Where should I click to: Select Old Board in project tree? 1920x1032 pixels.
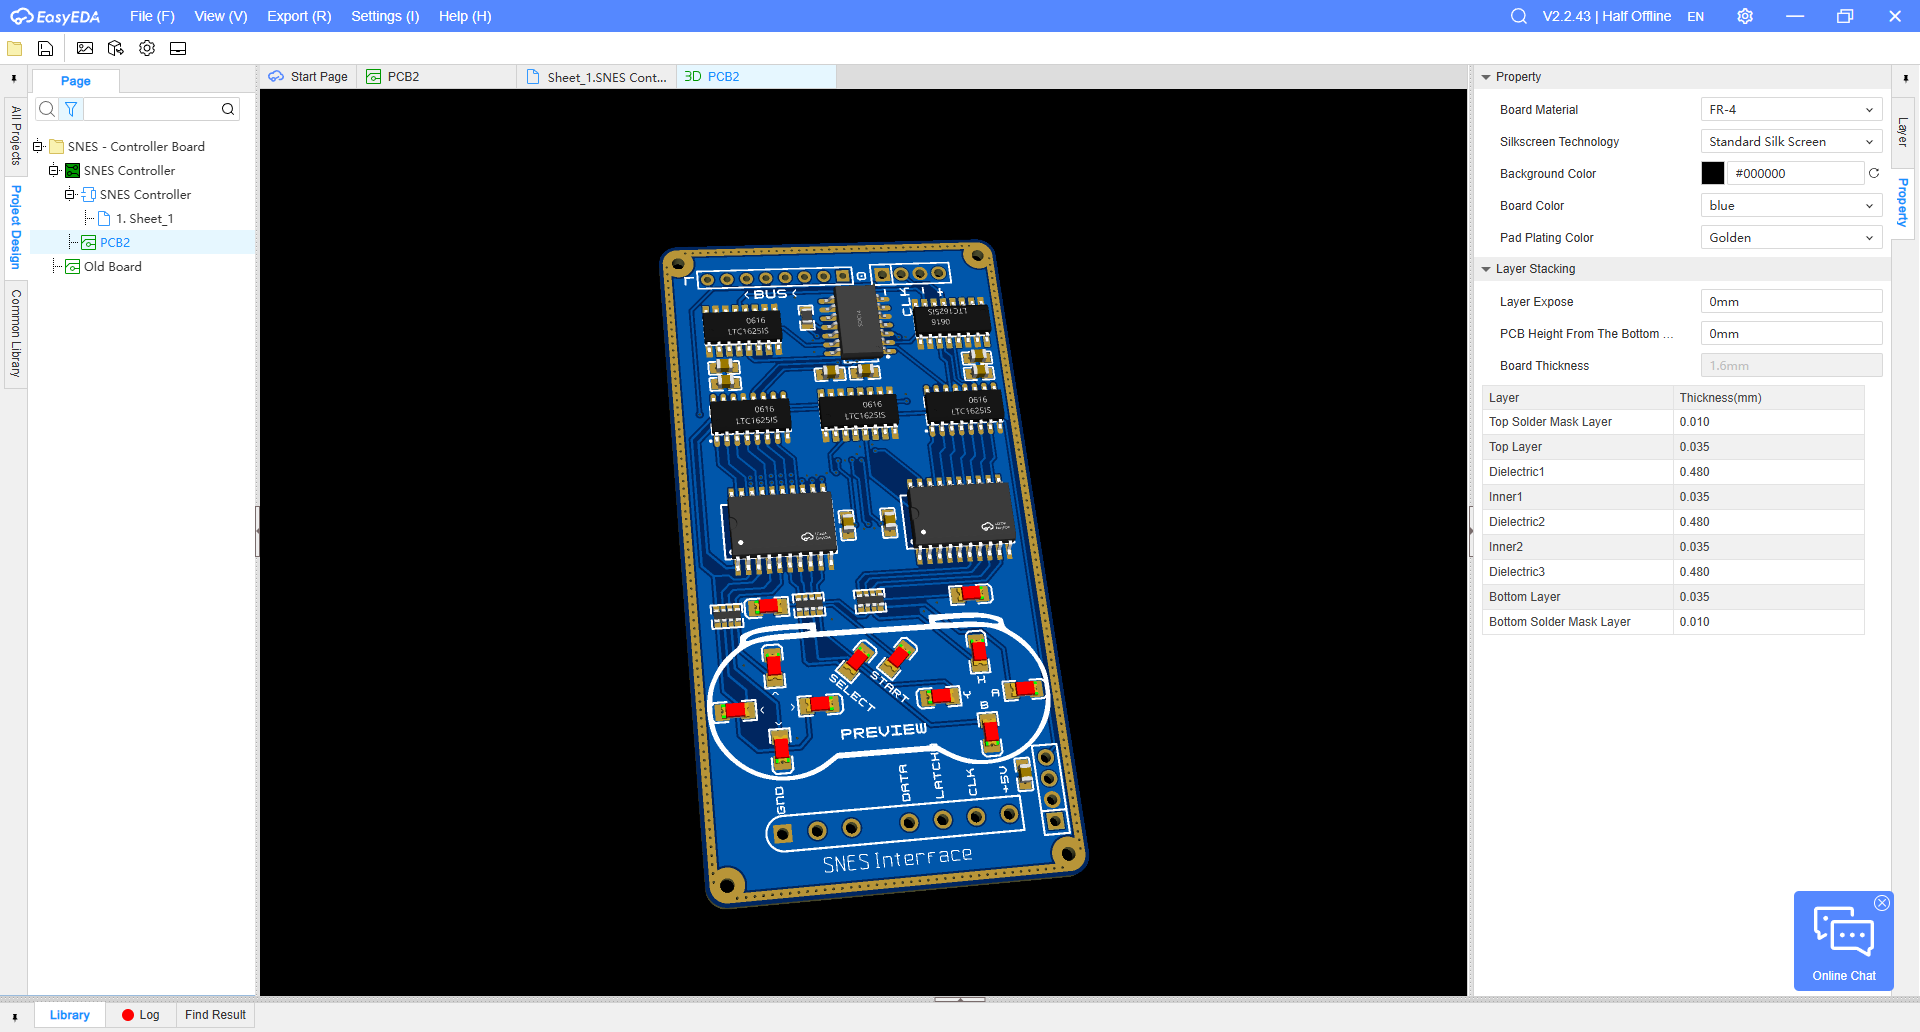pos(113,267)
